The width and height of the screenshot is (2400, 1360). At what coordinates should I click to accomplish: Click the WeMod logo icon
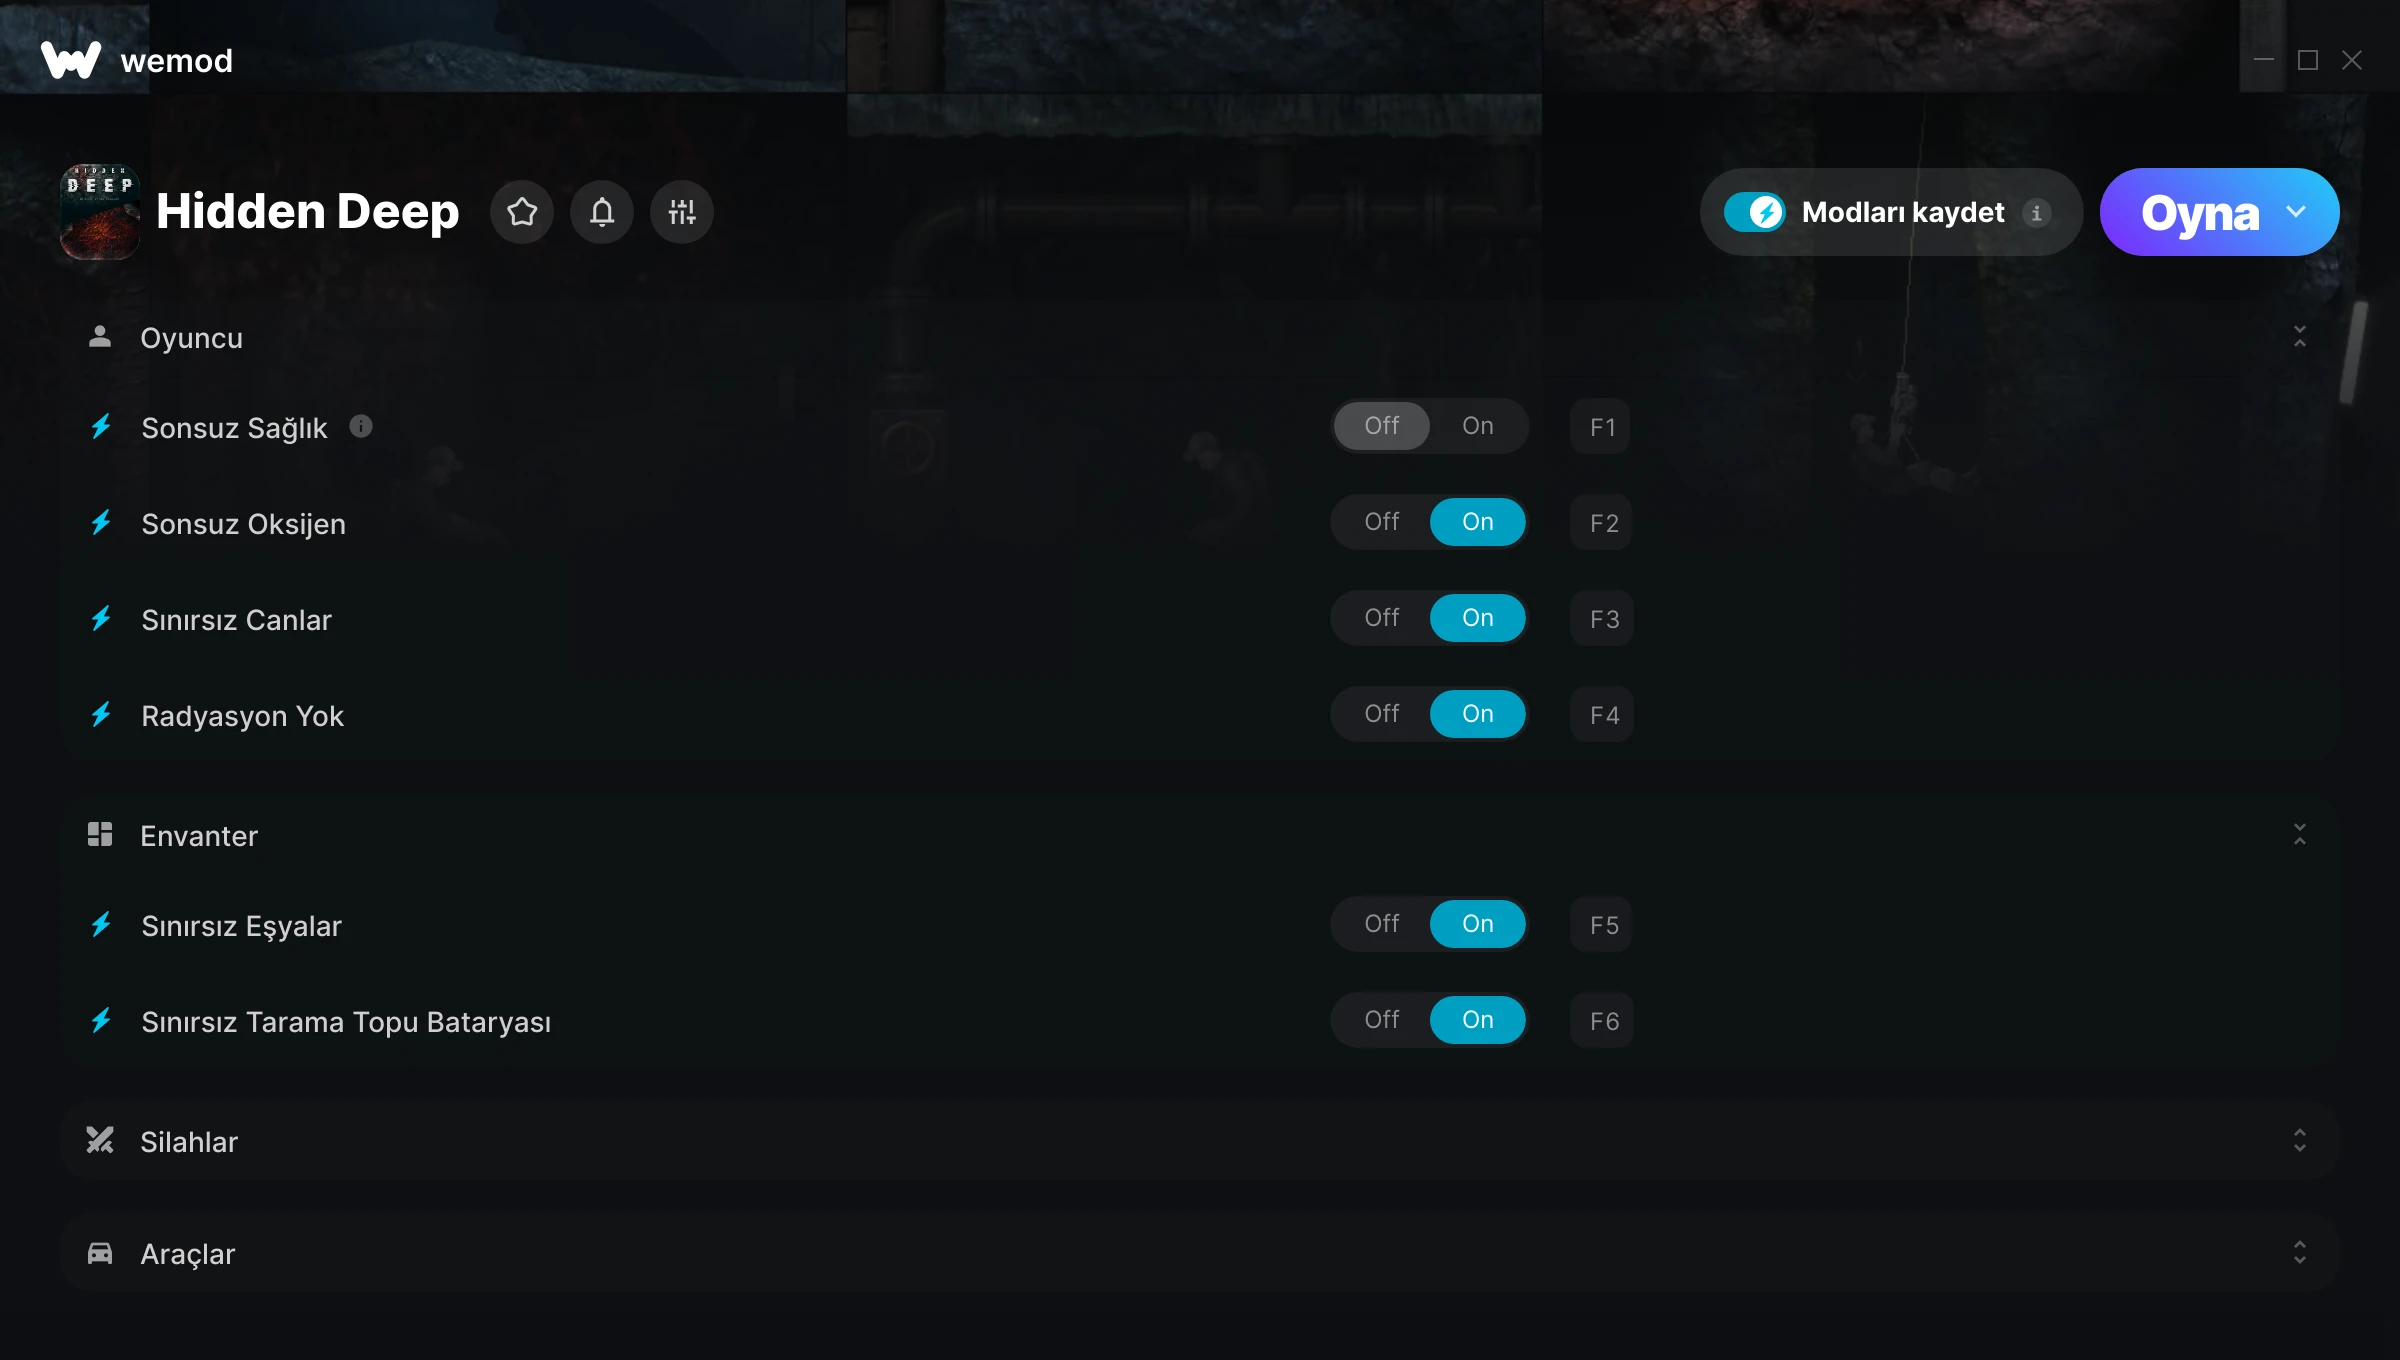click(x=71, y=60)
